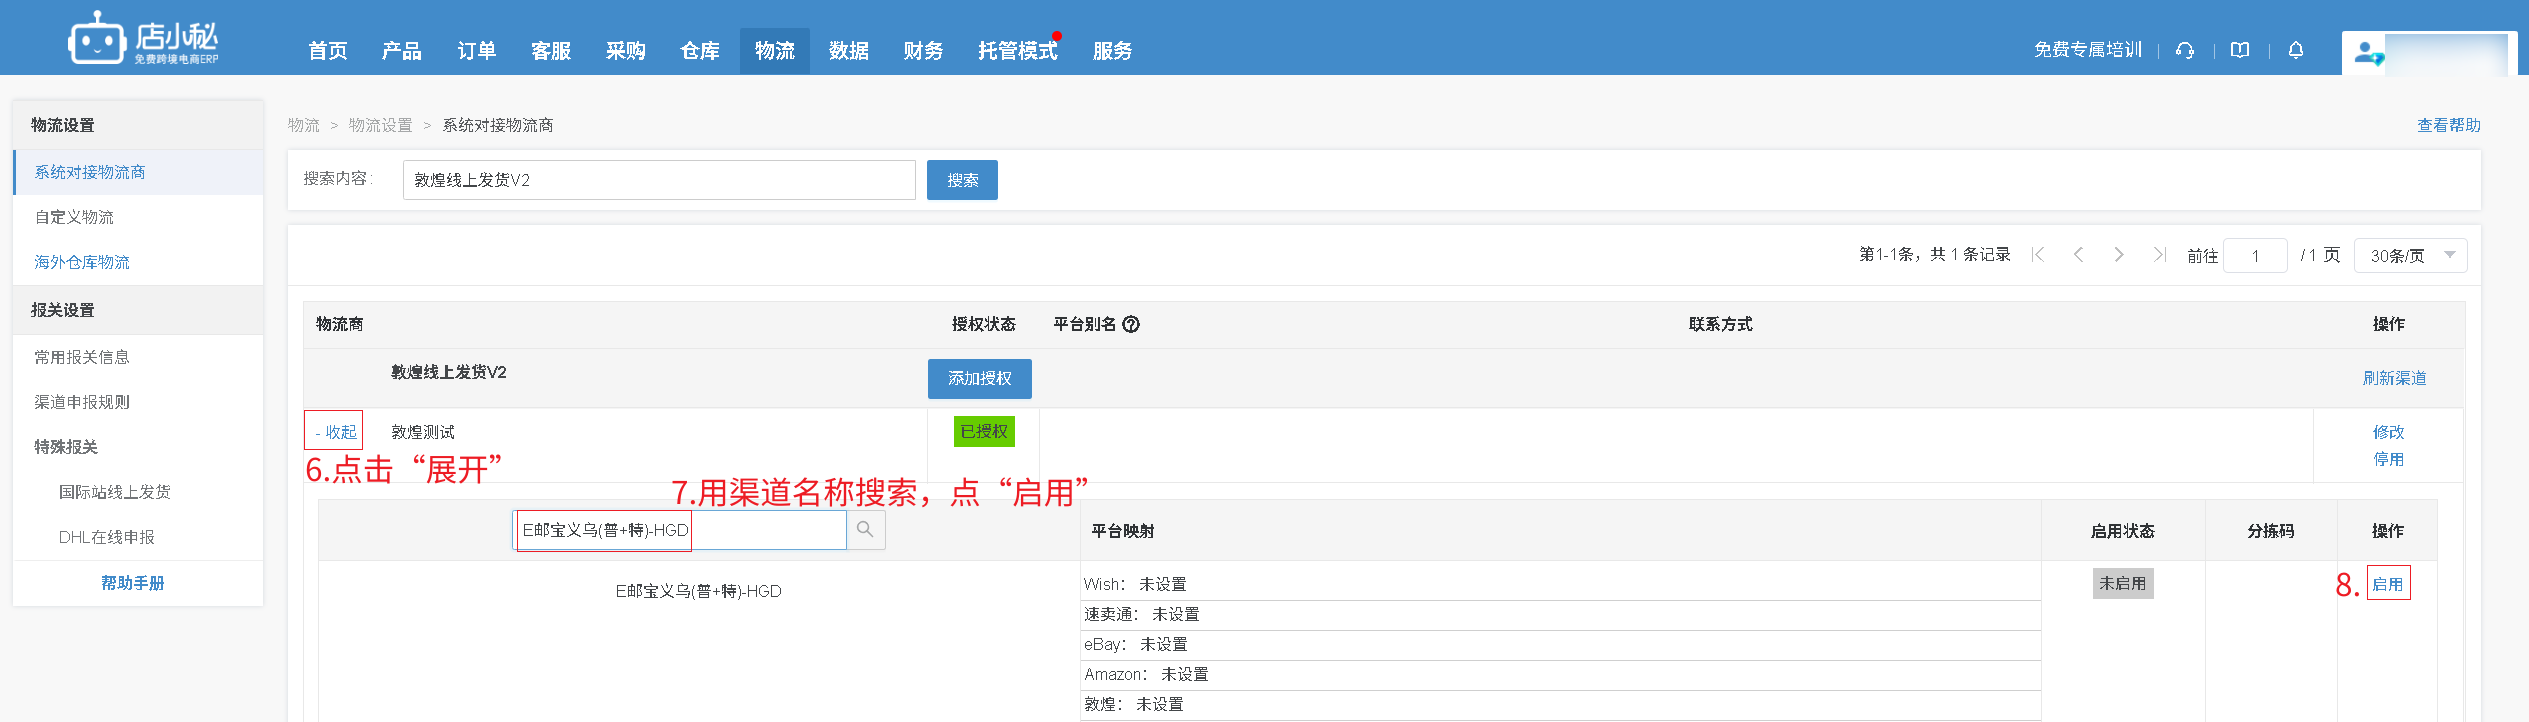
Task: Click the 平台别名 help question icon
Action: [x=1131, y=324]
